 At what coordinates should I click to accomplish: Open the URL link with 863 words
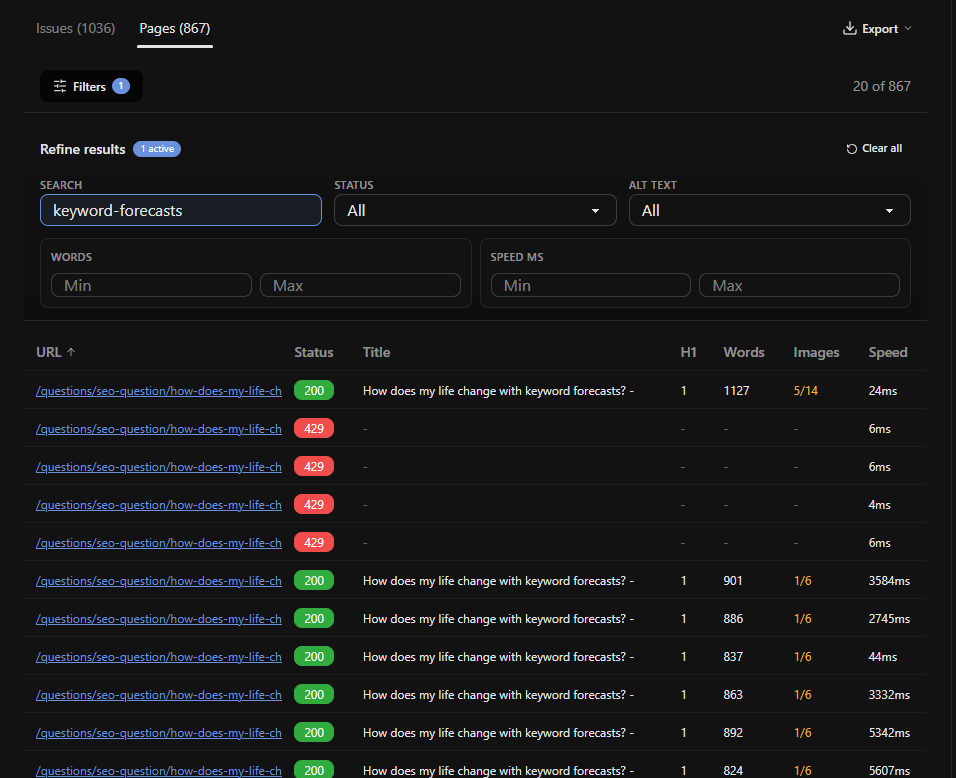coord(159,695)
